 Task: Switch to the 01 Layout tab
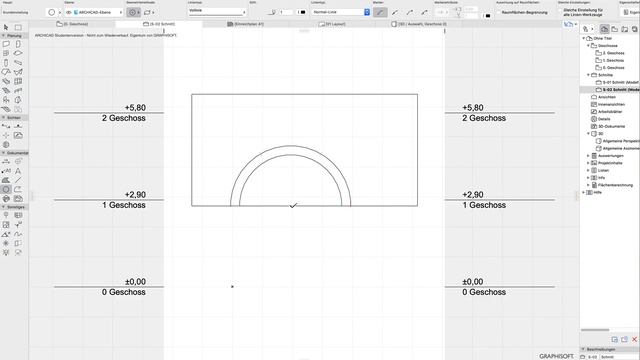coord(332,24)
